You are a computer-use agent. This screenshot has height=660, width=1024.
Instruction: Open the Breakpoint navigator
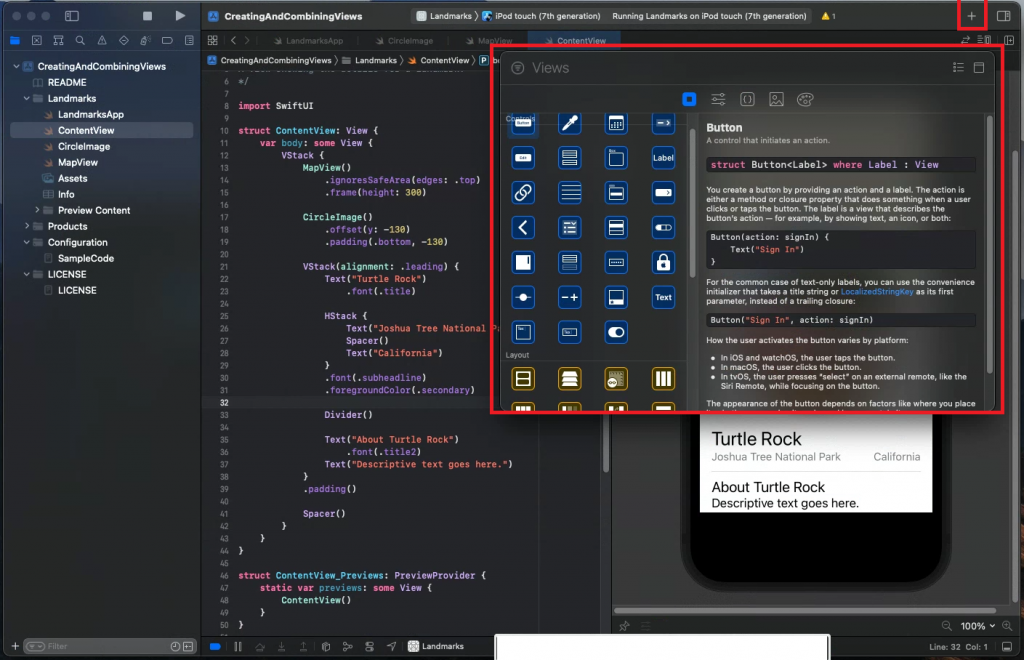pyautogui.click(x=167, y=40)
